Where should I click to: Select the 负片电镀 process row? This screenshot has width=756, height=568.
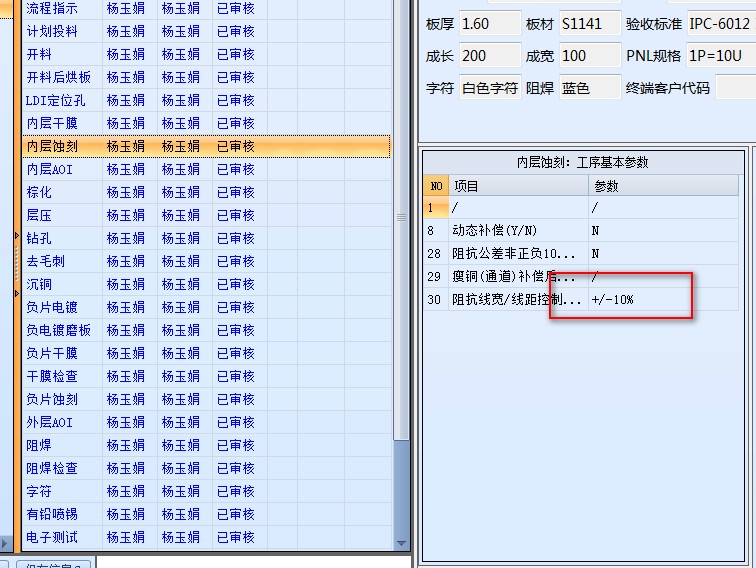pos(206,307)
